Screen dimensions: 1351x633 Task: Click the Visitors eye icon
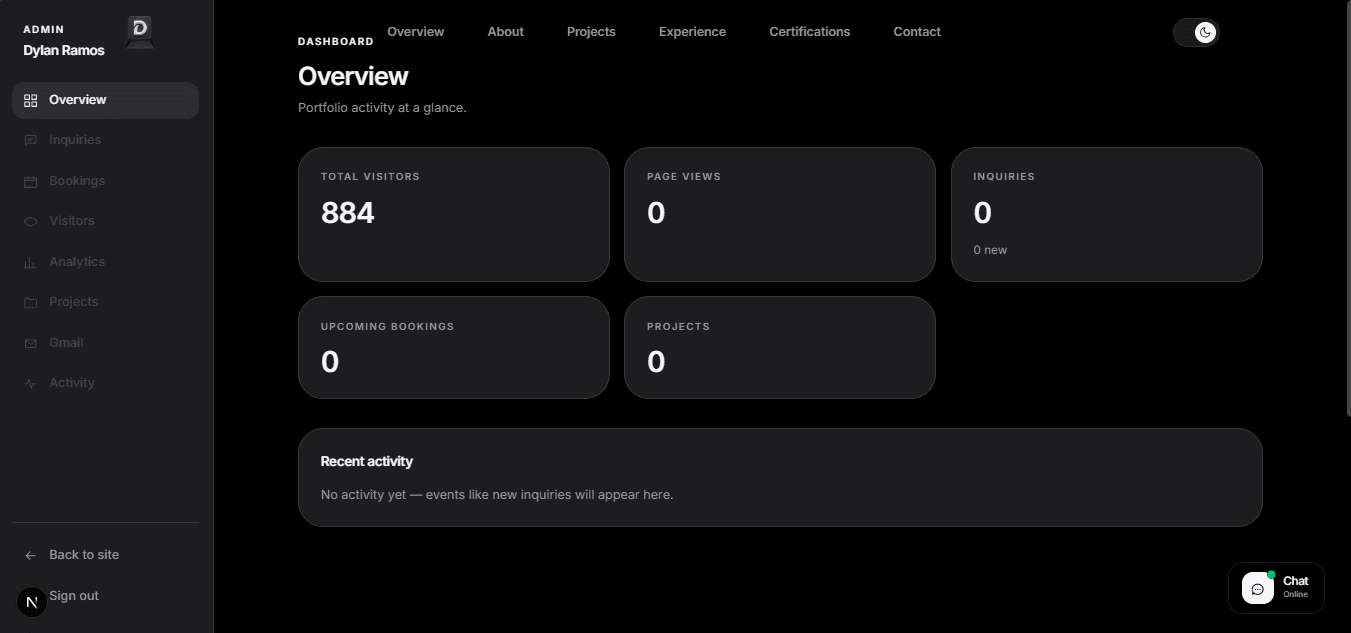30,221
